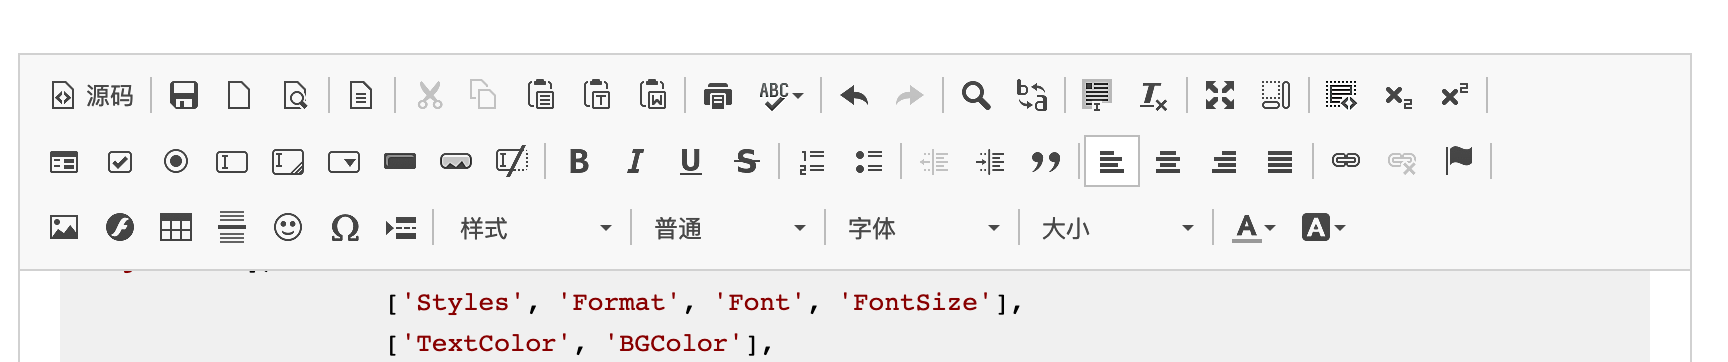
Task: Insert a special character (Omega)
Action: coord(344,228)
